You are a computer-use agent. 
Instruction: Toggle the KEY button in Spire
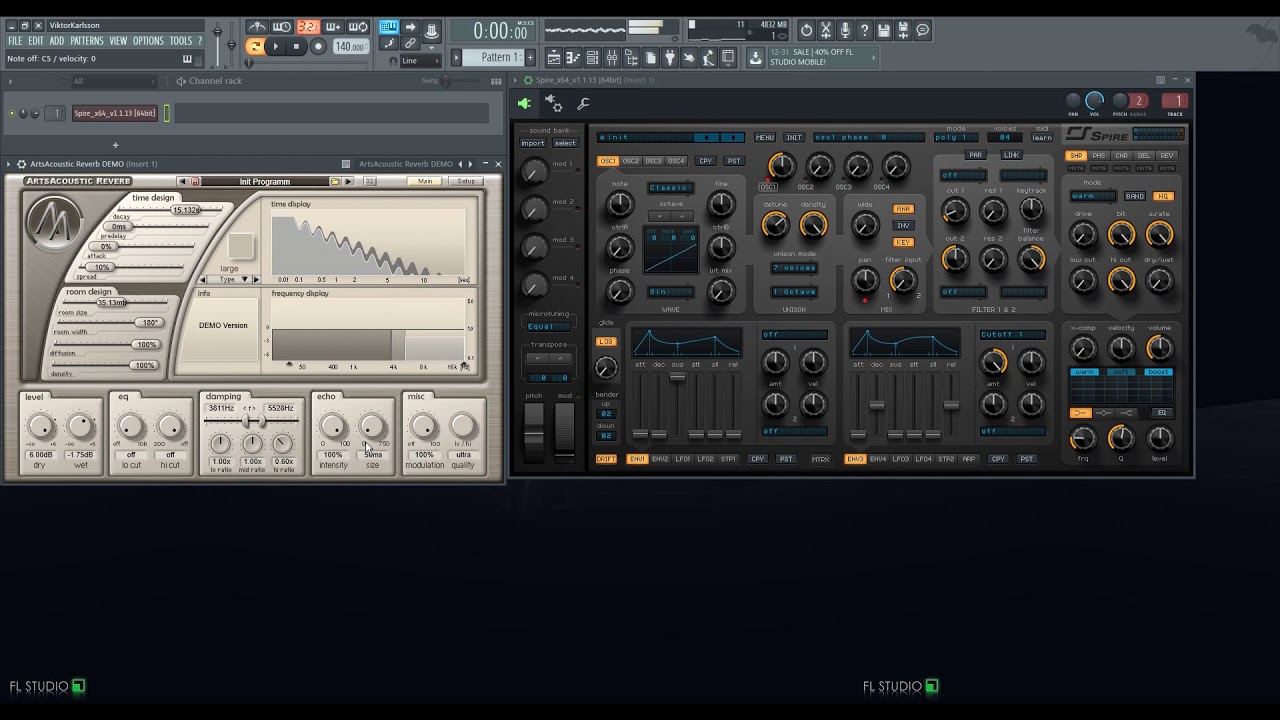903,242
